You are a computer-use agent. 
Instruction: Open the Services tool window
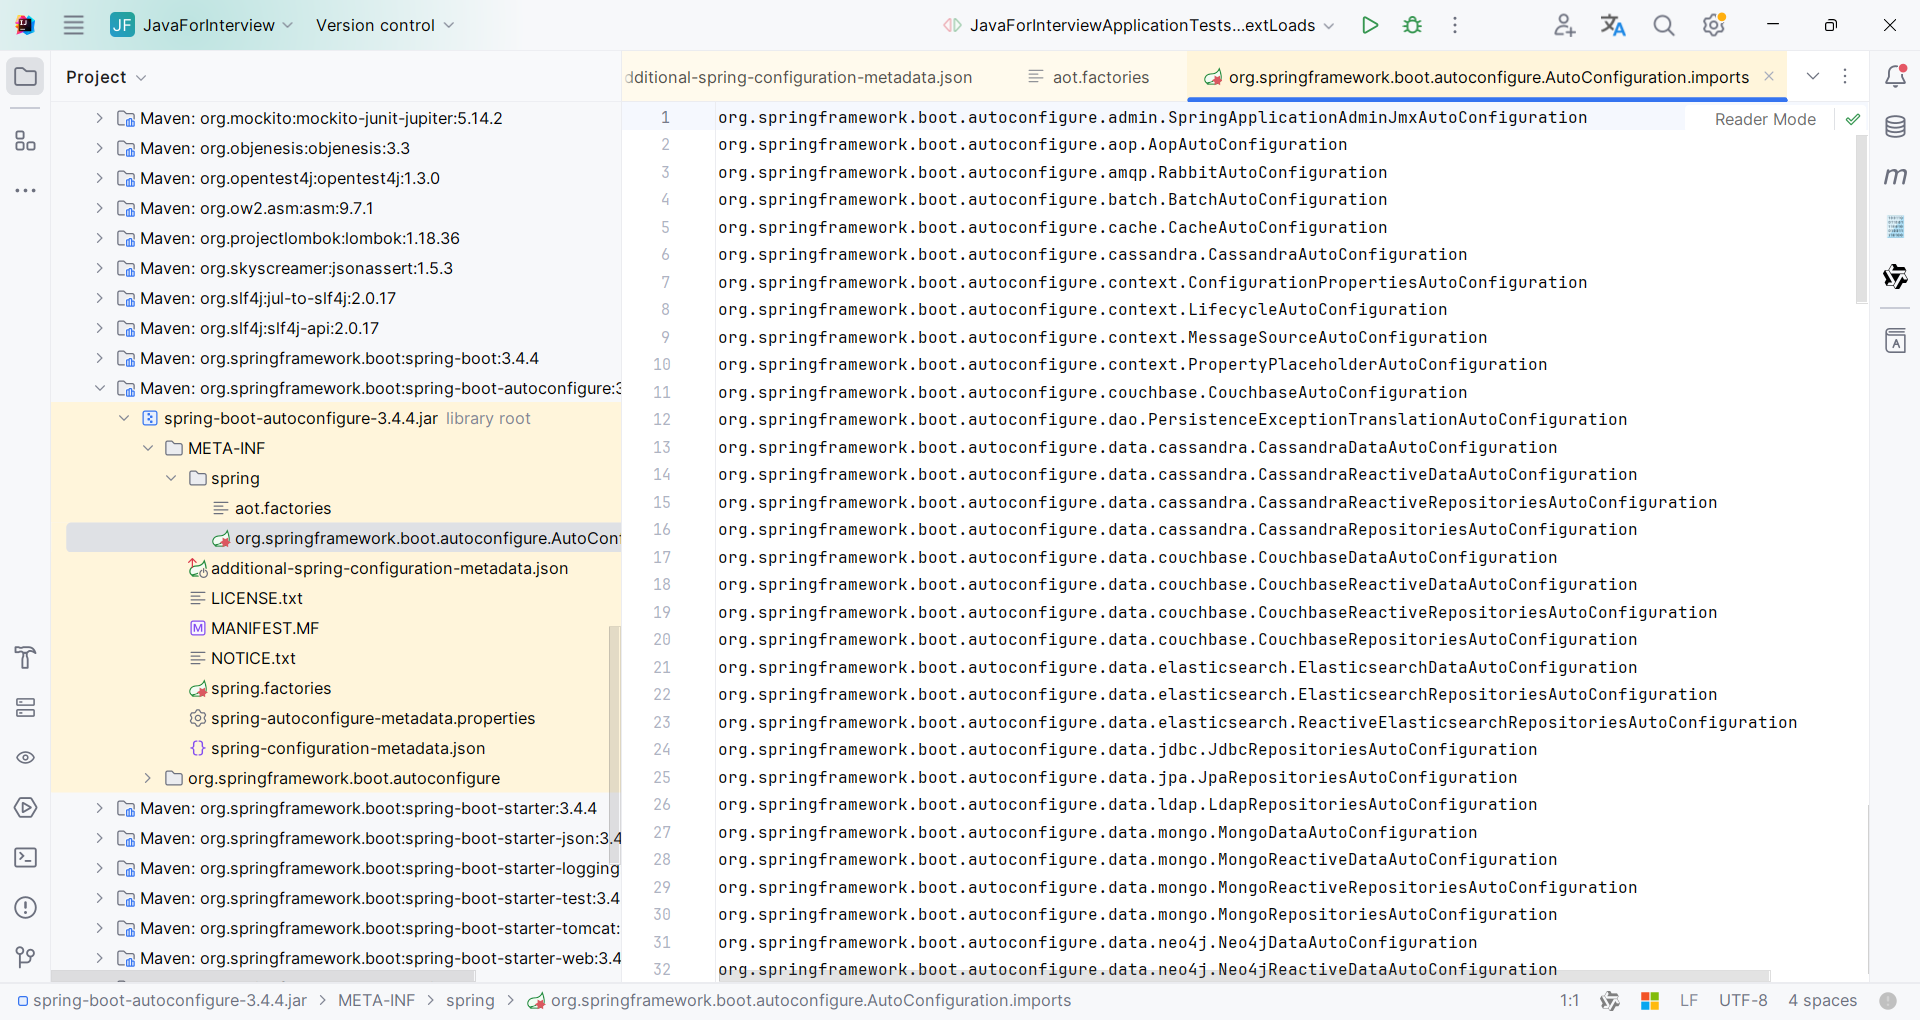[x=26, y=708]
